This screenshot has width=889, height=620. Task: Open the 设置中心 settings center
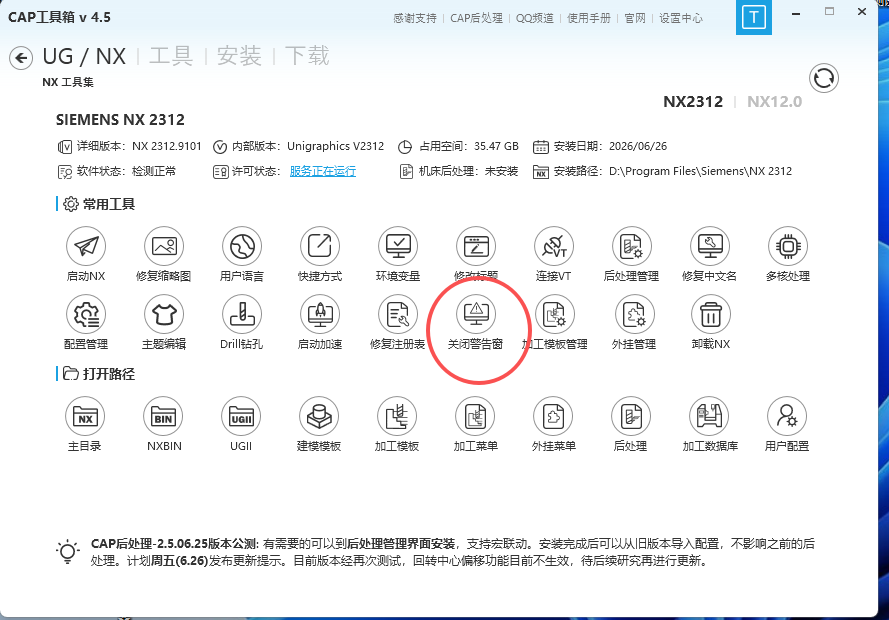coord(681,18)
